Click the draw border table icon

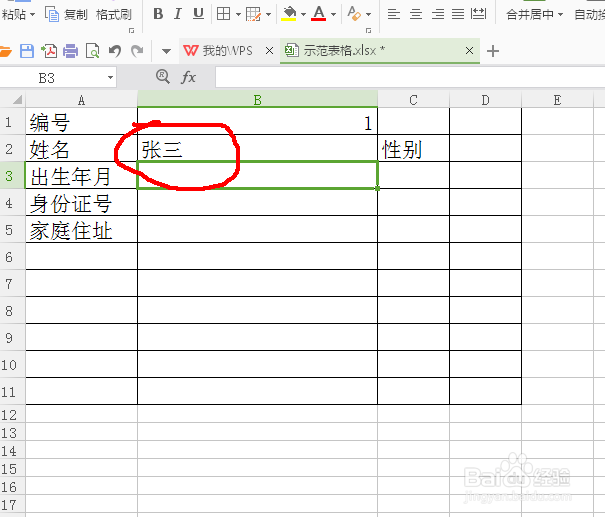click(x=253, y=14)
